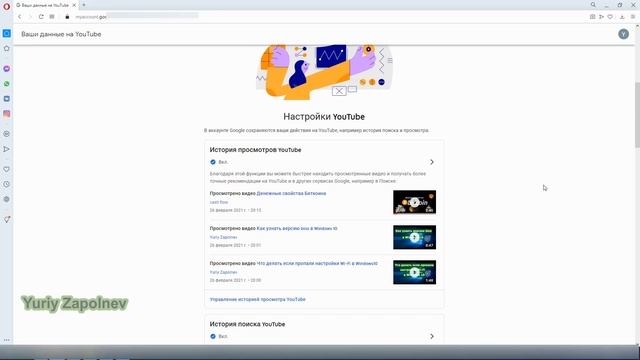The image size is (640, 360).
Task: Go forward with the browser forward arrow
Action: [30, 17]
